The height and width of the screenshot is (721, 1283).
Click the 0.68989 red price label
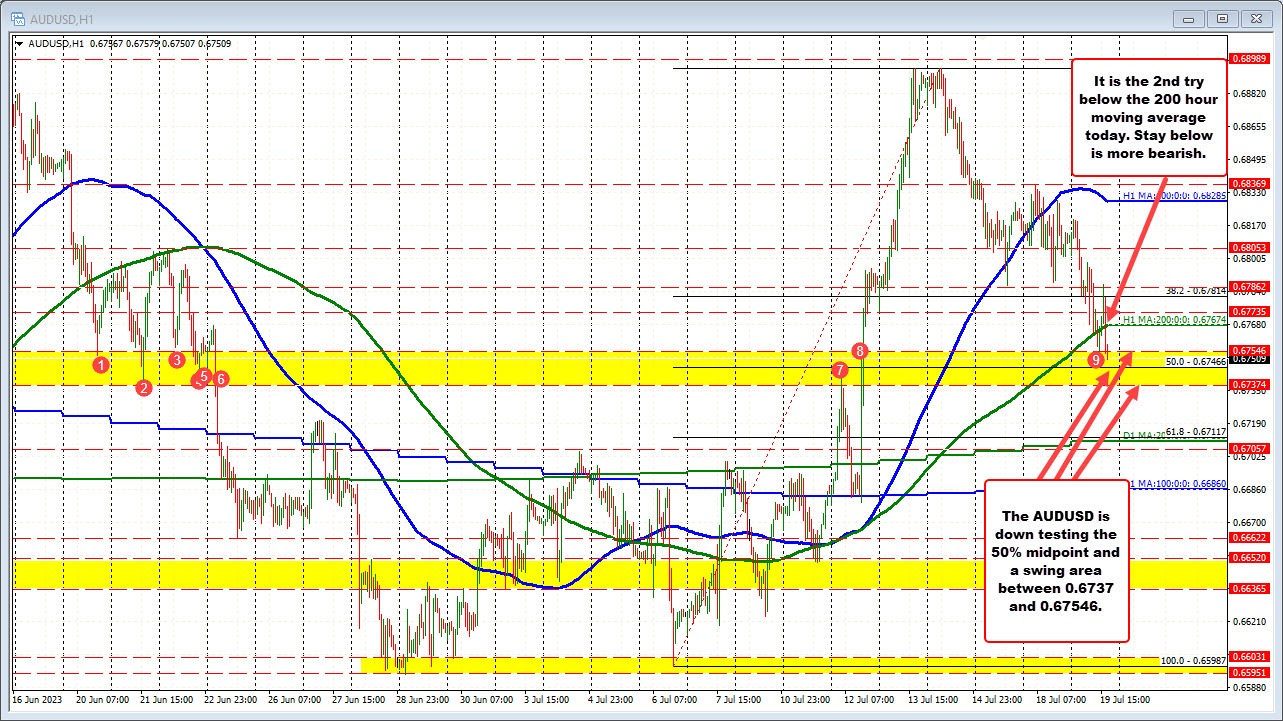pyautogui.click(x=1253, y=58)
